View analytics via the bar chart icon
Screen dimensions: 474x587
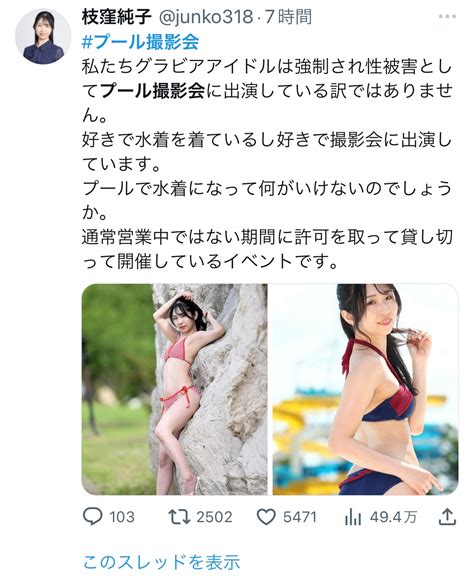(x=353, y=517)
